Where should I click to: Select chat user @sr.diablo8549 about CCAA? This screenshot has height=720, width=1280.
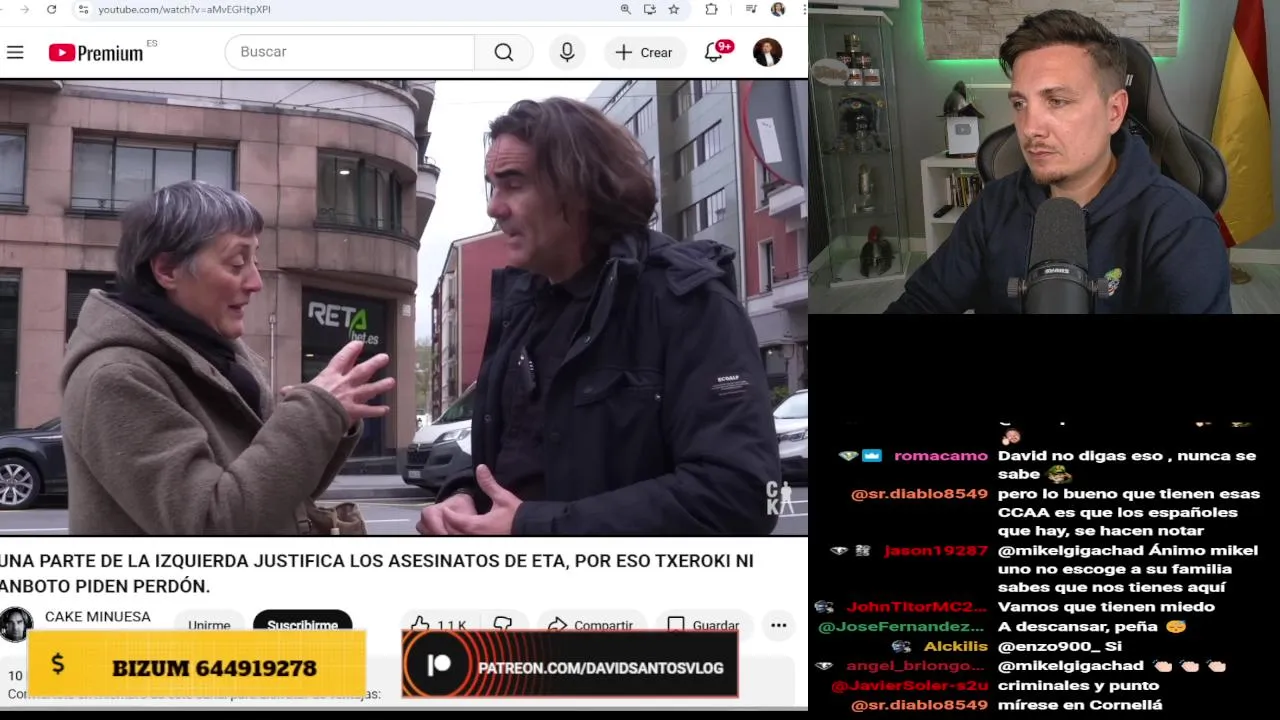919,494
